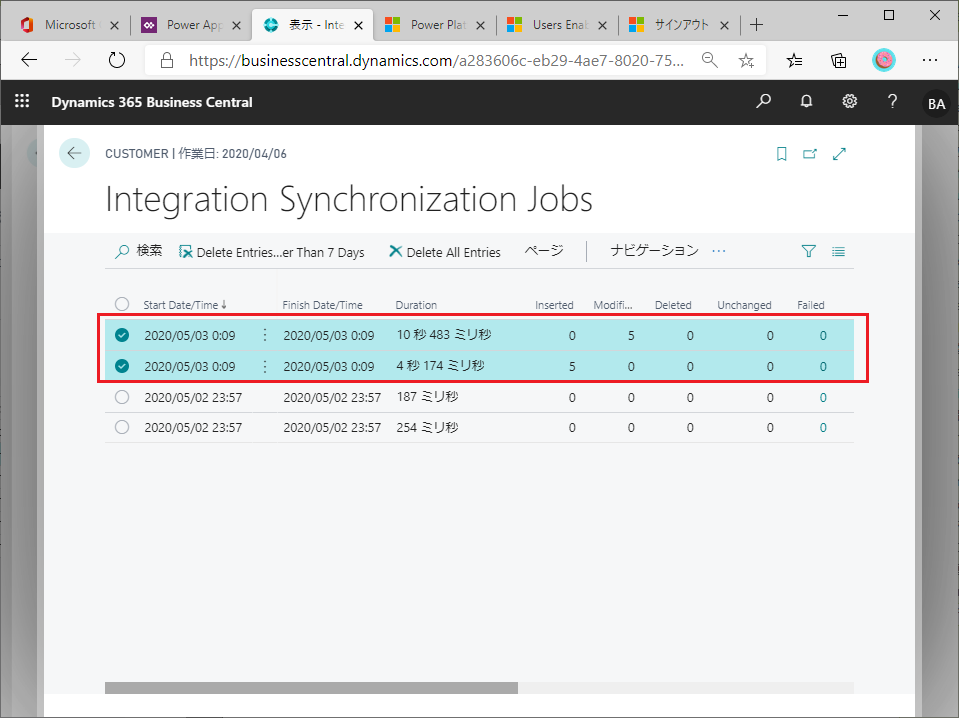Screen dimensions: 959x718
Task: Open failed count for the 10 秒 483 ミリ秒 row
Action: pos(823,335)
